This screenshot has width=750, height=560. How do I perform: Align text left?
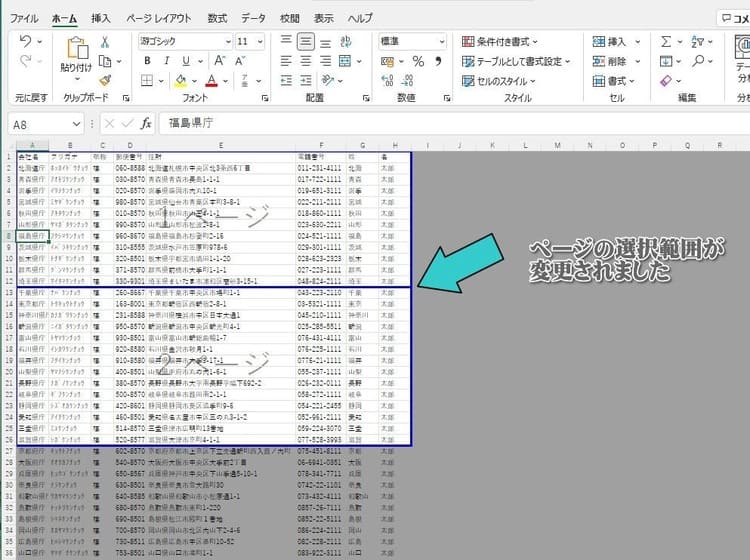point(286,61)
